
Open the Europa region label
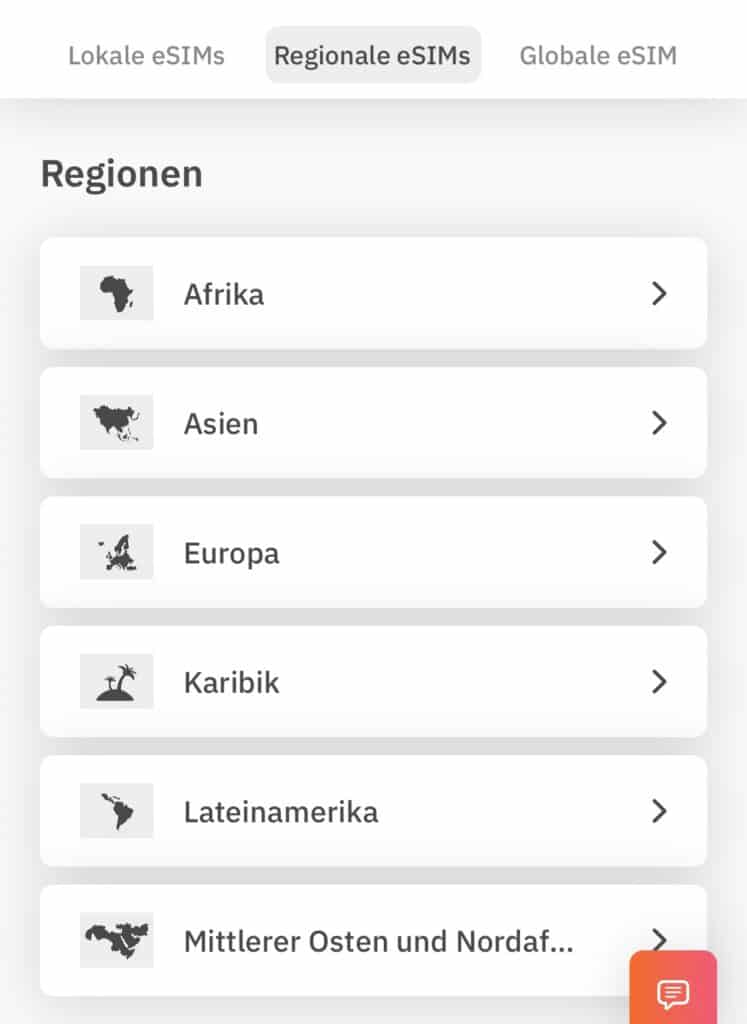(232, 554)
